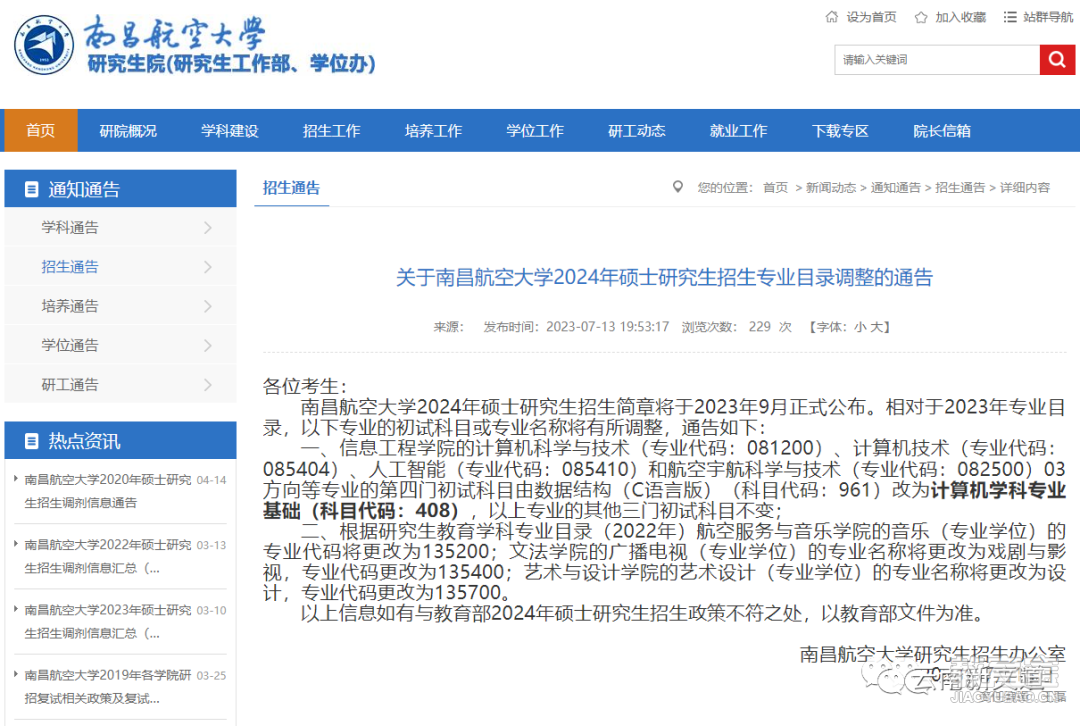Open the 就业工作 menu
Viewport: 1080px width, 726px height.
coord(738,131)
